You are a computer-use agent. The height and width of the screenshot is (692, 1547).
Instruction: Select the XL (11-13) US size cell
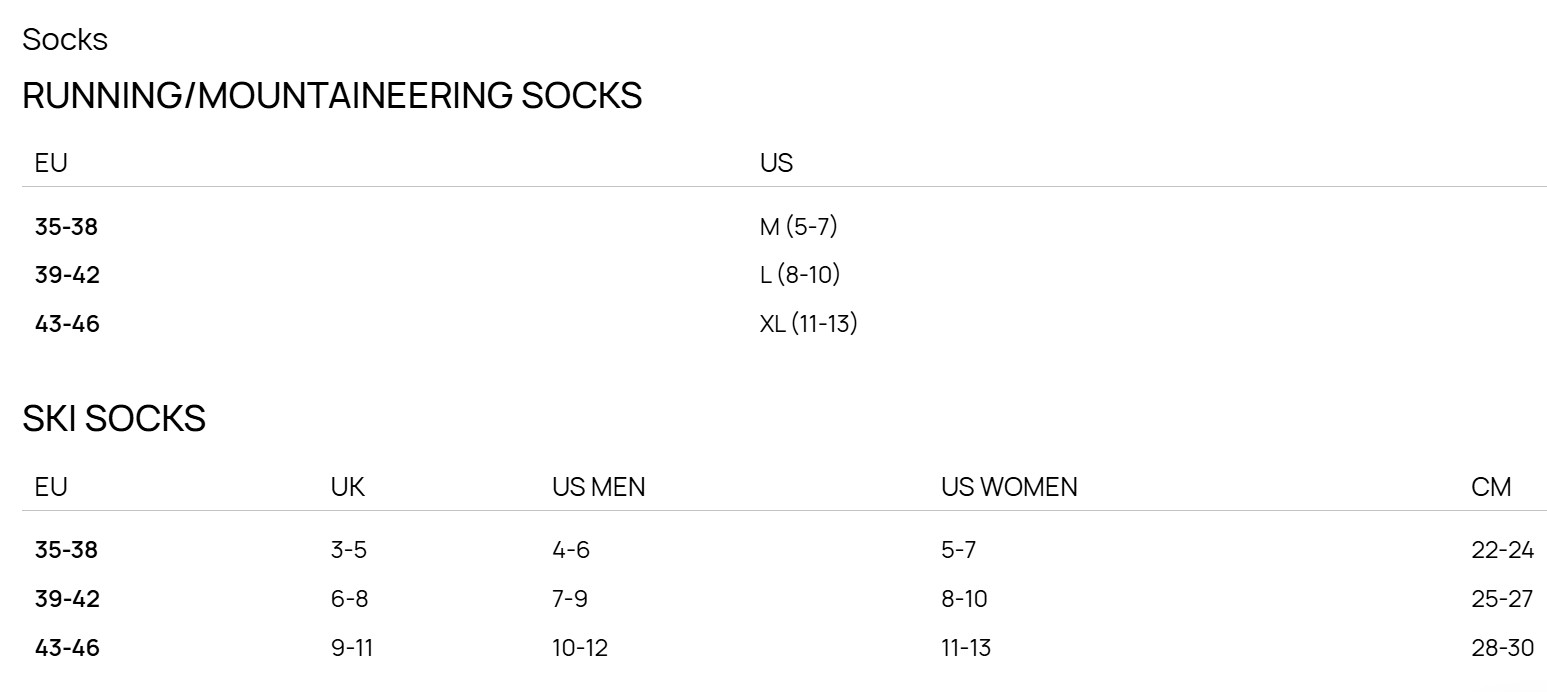808,324
